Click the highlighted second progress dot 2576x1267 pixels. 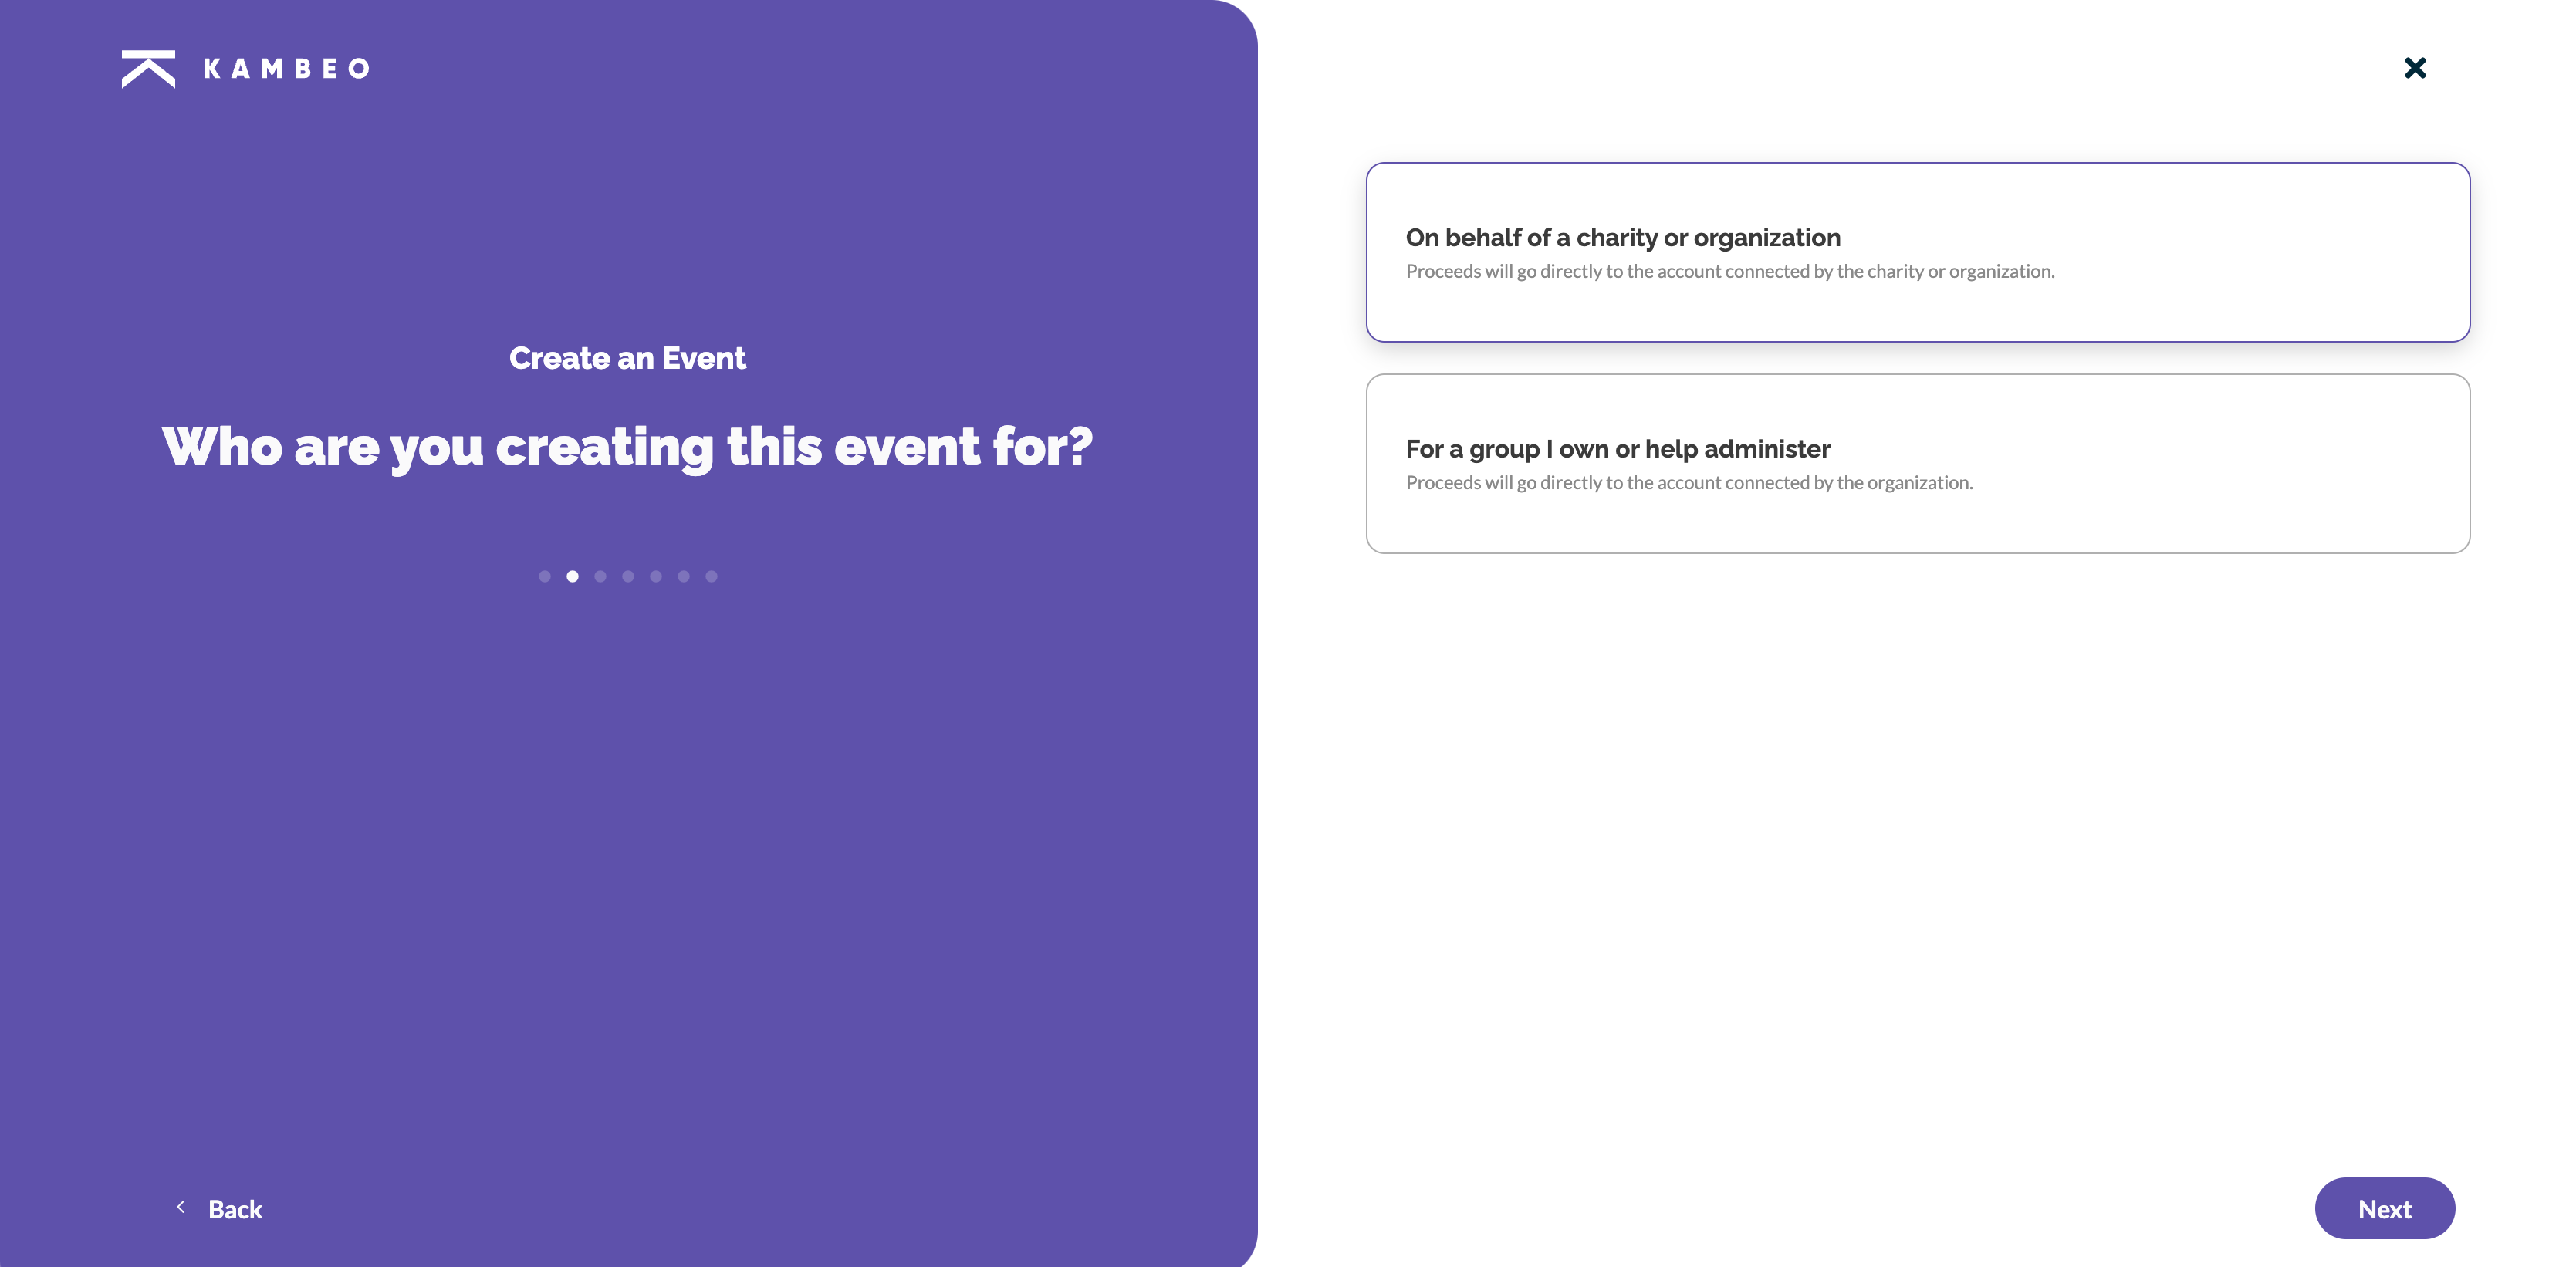(573, 576)
